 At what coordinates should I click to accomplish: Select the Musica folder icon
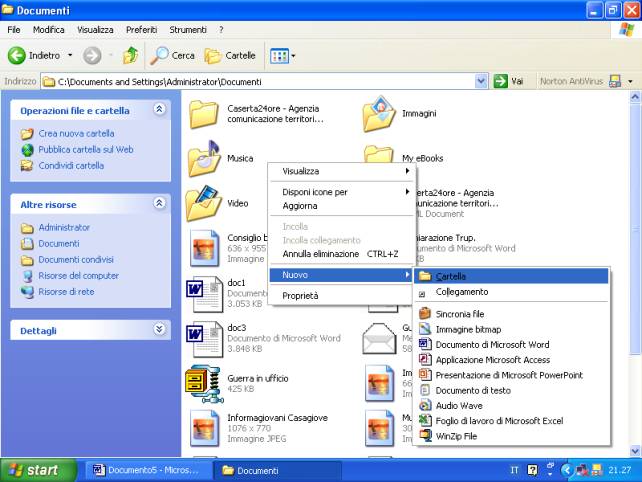[204, 158]
